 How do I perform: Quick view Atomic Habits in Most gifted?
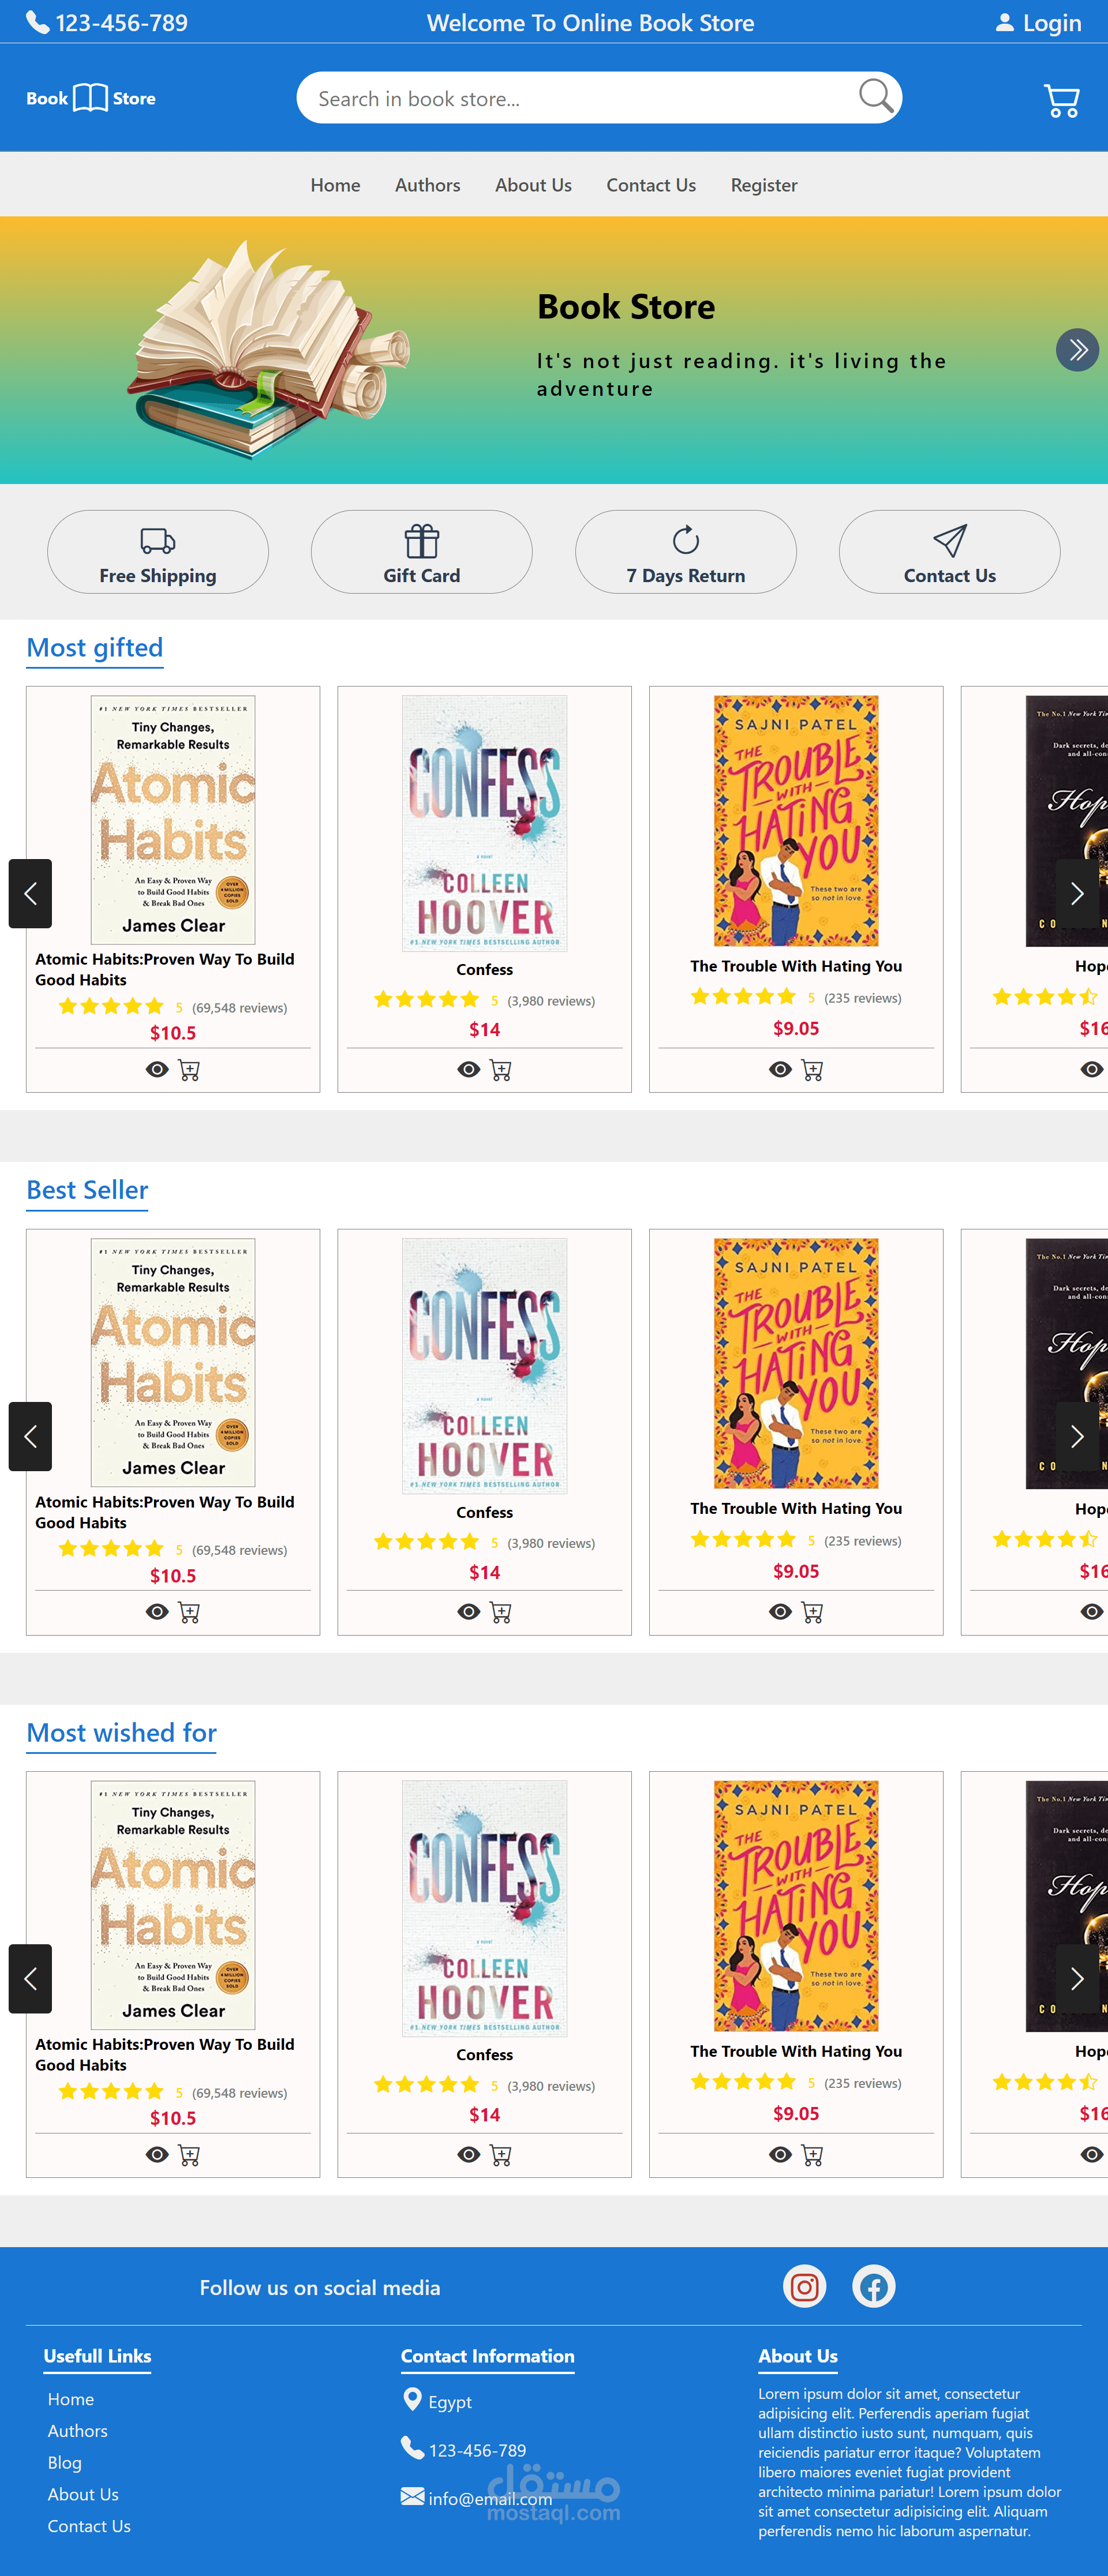(x=157, y=1070)
